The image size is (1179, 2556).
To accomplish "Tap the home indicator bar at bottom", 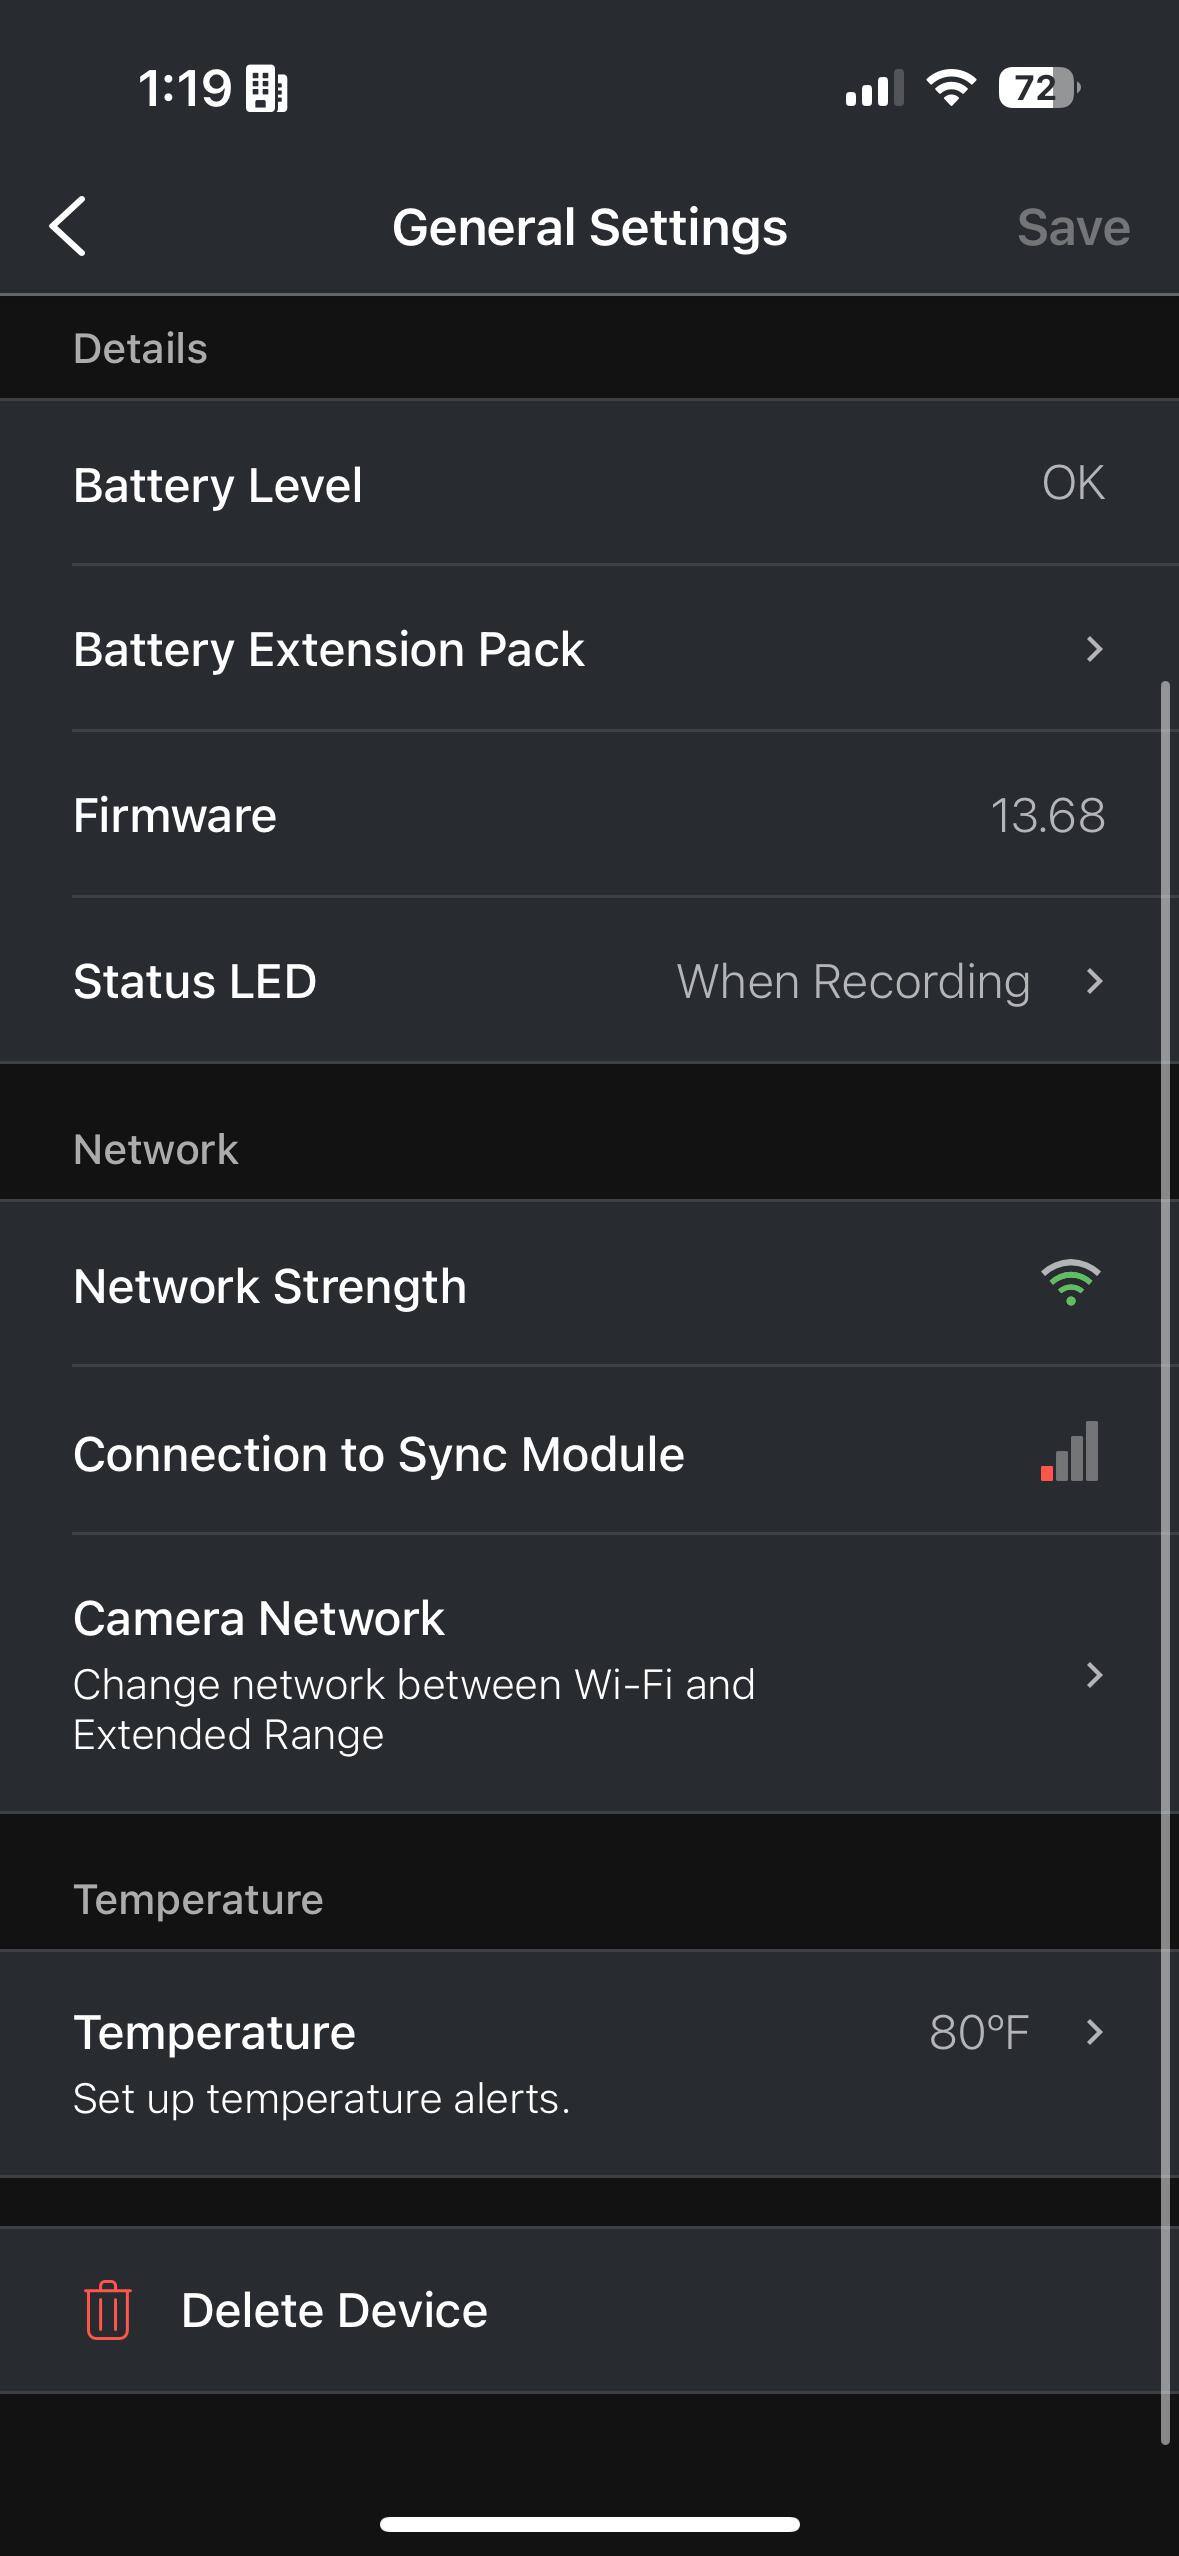I will pyautogui.click(x=590, y=2524).
